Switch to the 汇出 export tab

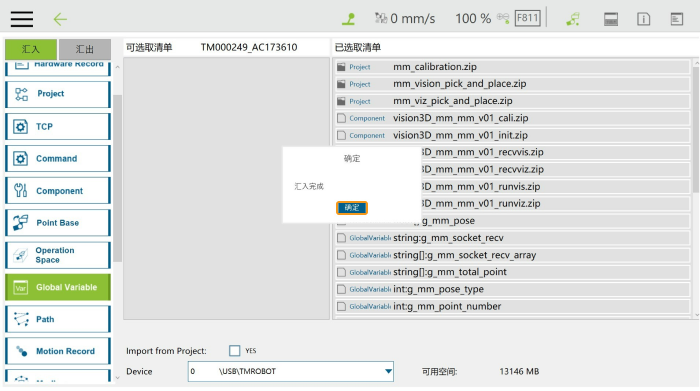pos(85,49)
